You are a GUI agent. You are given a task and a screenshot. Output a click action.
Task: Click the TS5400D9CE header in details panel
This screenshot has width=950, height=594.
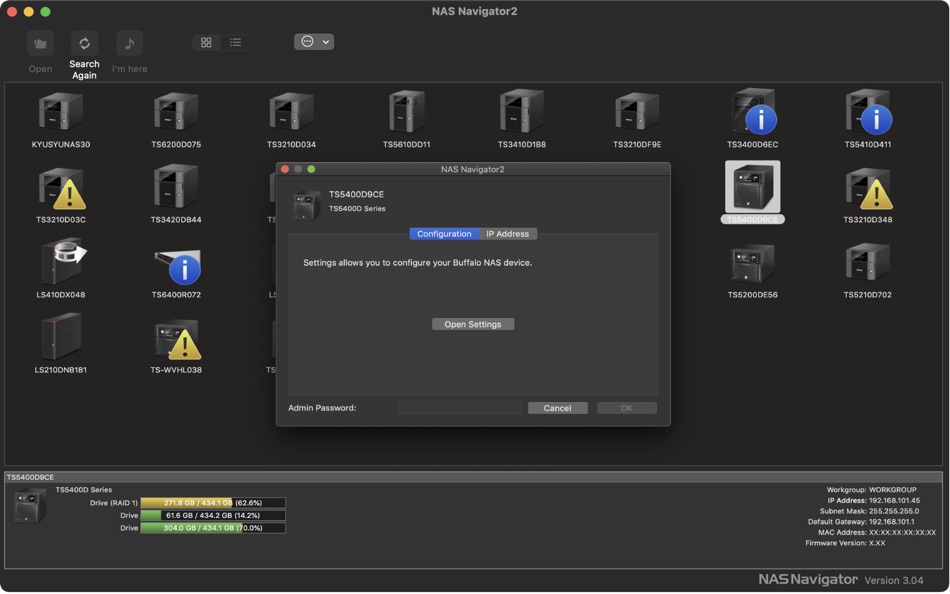(x=30, y=478)
